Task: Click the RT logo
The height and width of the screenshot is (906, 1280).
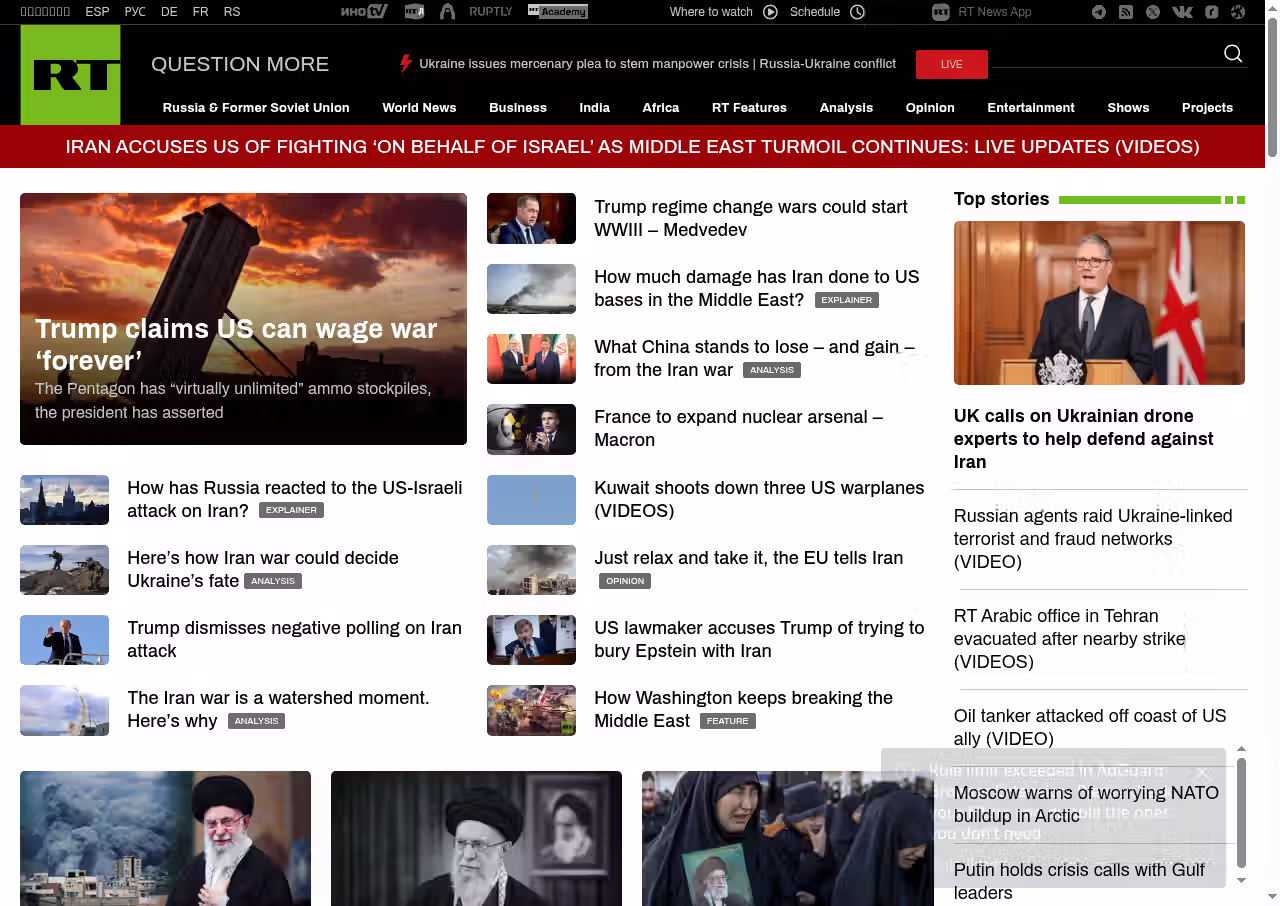Action: pos(70,75)
